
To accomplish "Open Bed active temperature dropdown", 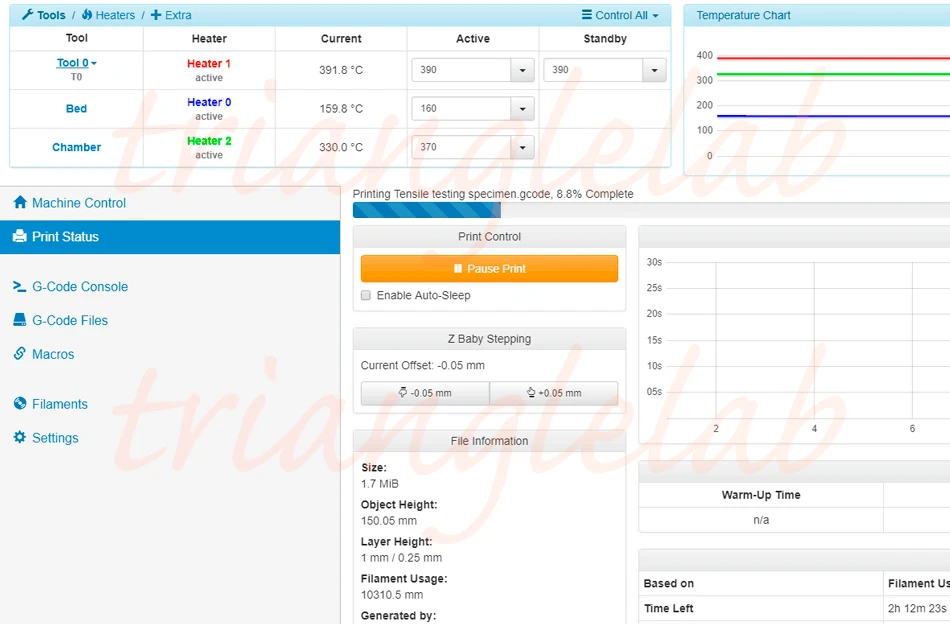I will pyautogui.click(x=522, y=109).
